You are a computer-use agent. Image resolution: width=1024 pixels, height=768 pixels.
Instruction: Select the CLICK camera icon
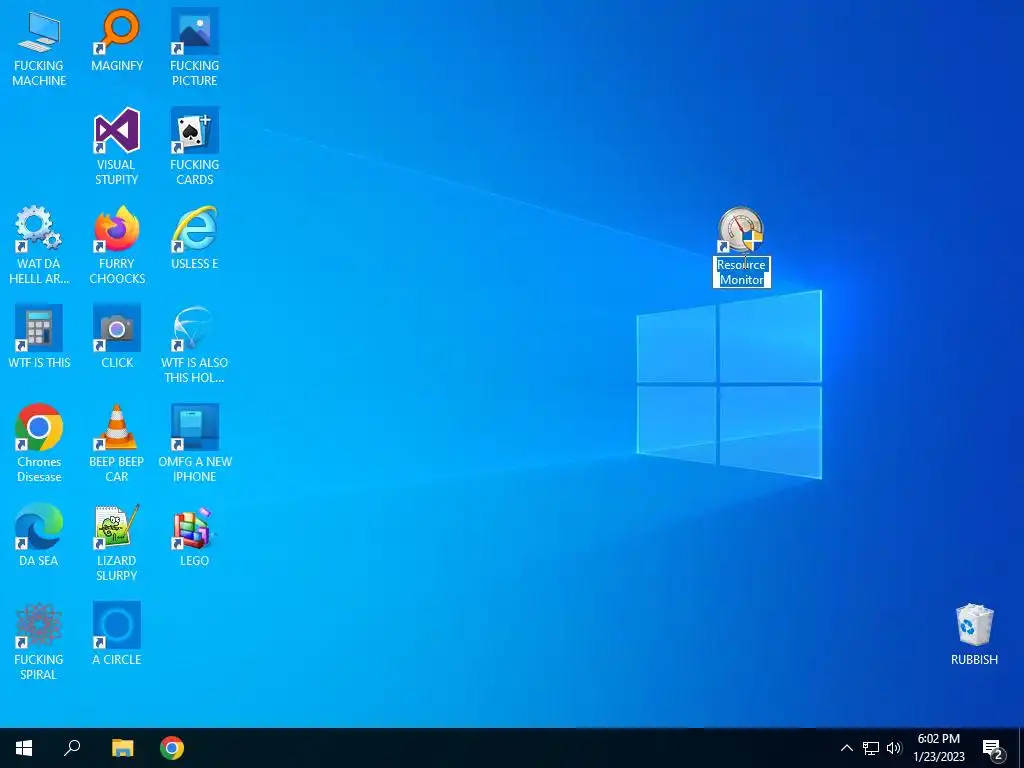pos(117,328)
